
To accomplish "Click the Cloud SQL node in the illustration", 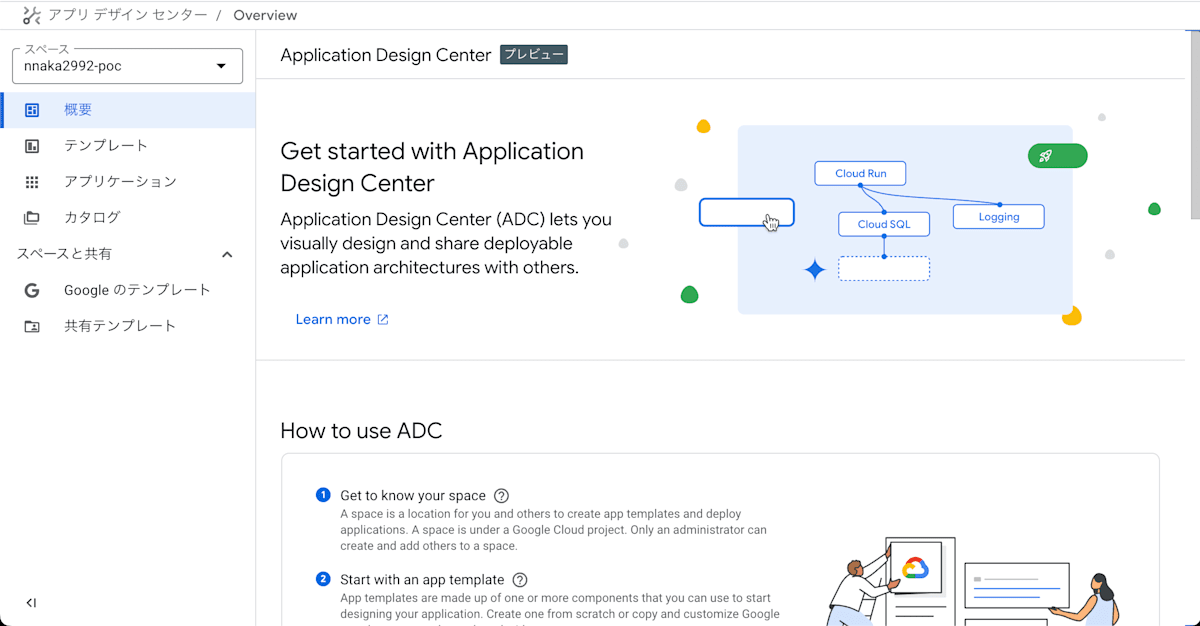I will (x=884, y=224).
